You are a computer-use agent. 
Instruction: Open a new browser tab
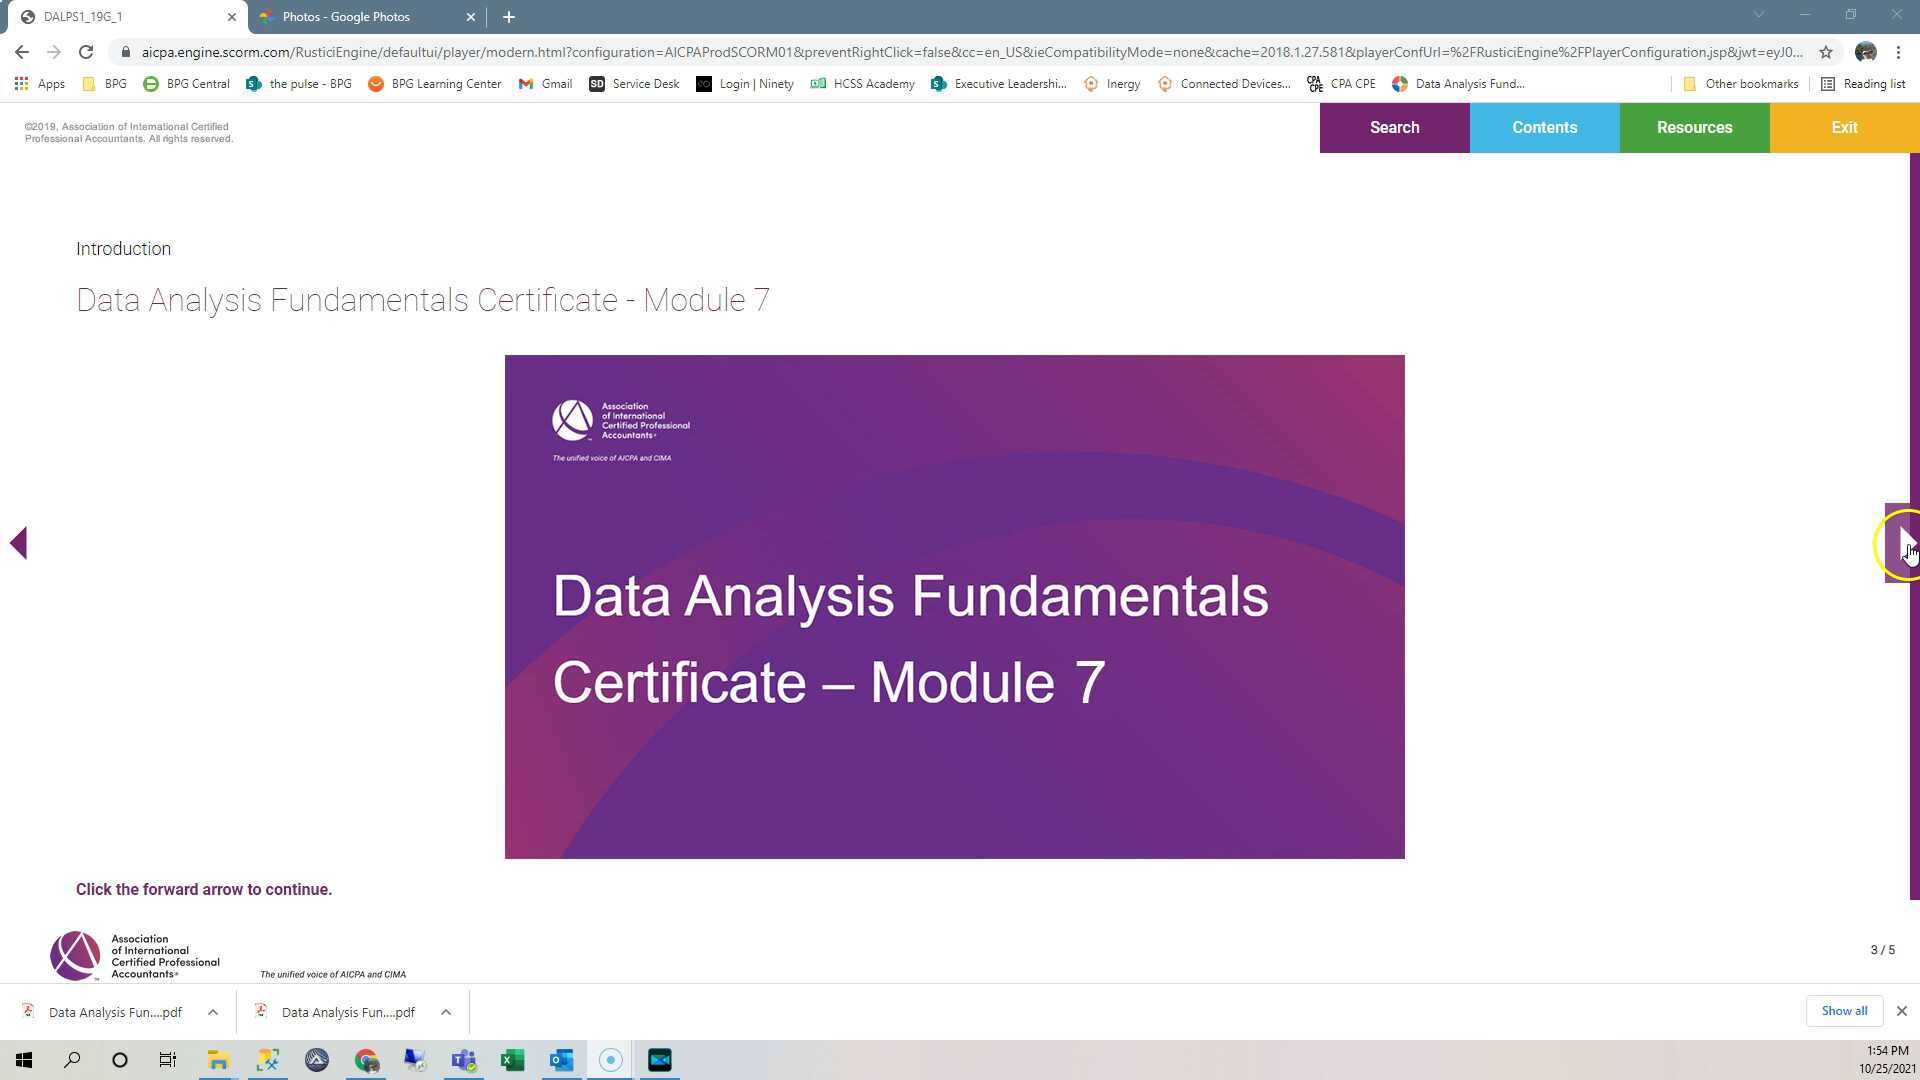(508, 17)
